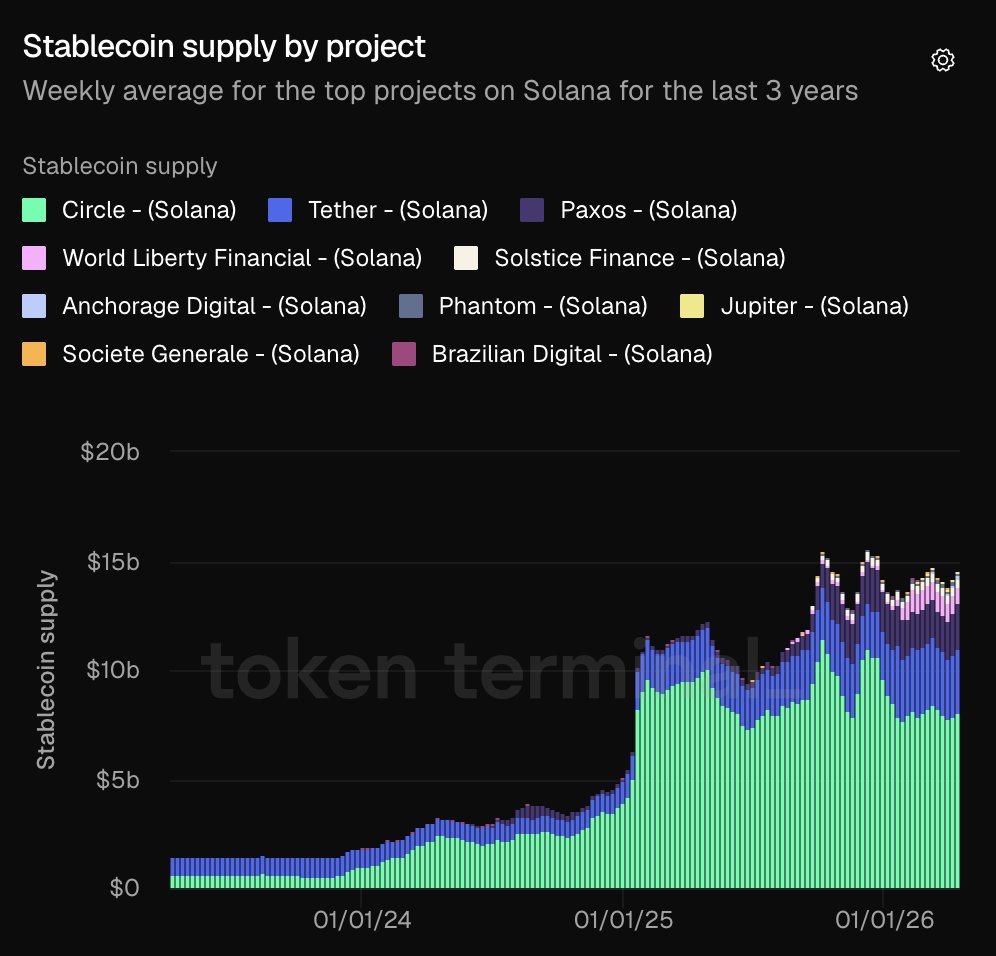Click the World Liberty Financial pink swatch
This screenshot has height=956, width=996.
click(35, 258)
